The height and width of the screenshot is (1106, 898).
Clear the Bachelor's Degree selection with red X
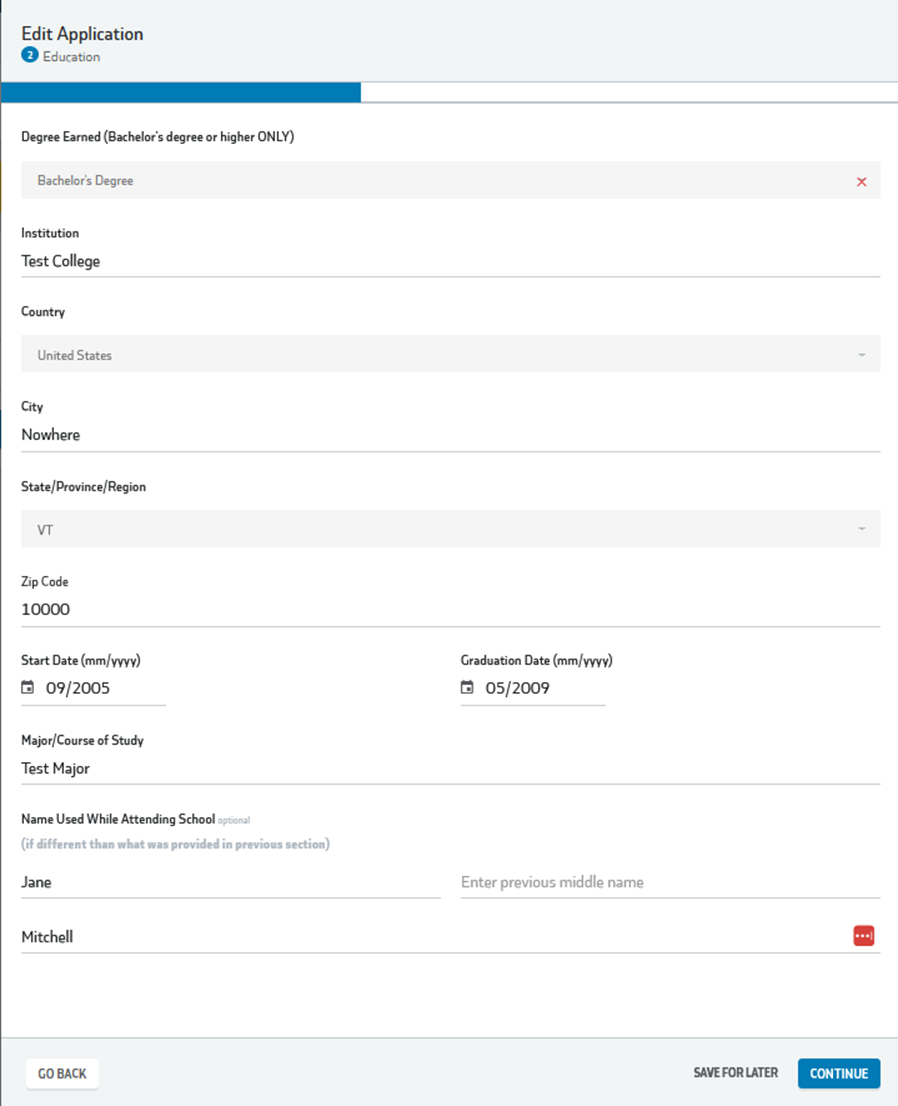(861, 182)
